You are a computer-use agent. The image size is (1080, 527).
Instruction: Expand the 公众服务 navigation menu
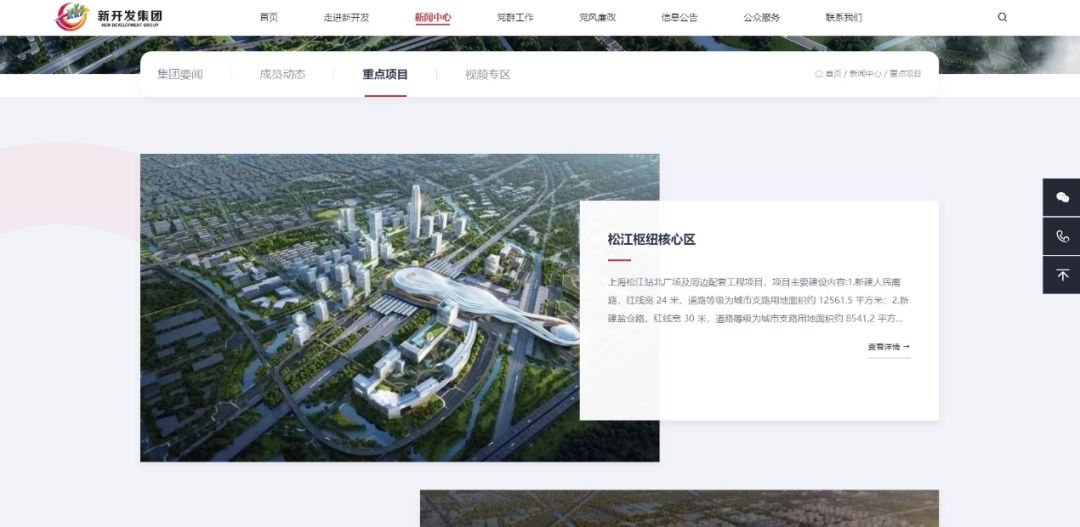tap(761, 18)
